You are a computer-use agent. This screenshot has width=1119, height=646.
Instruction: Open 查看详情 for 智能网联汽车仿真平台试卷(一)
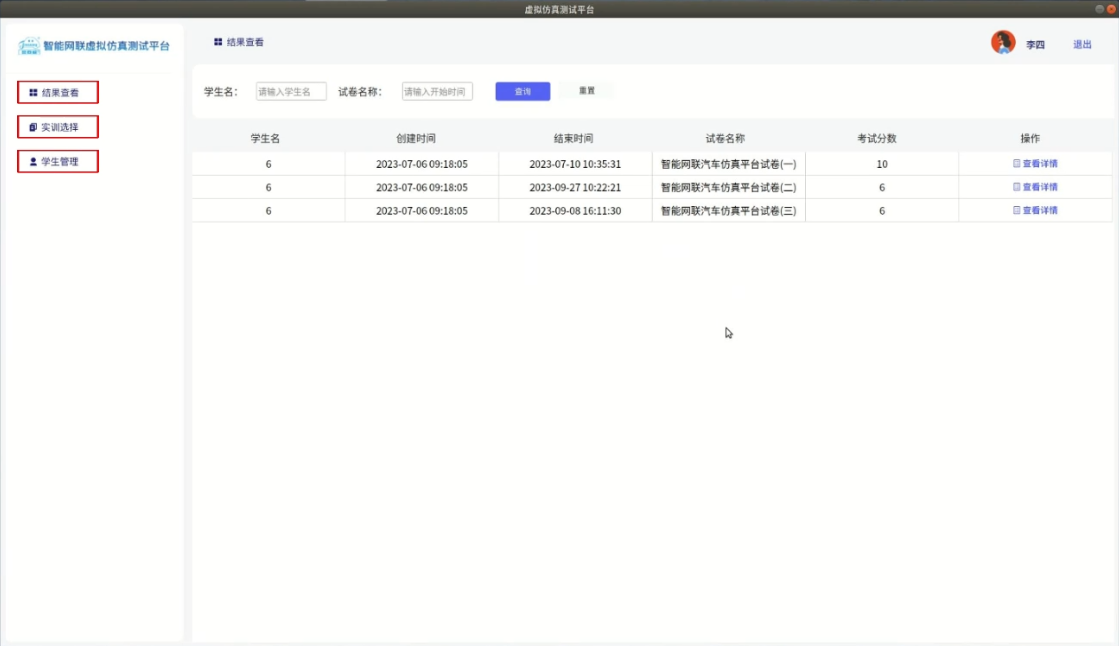pos(1040,162)
